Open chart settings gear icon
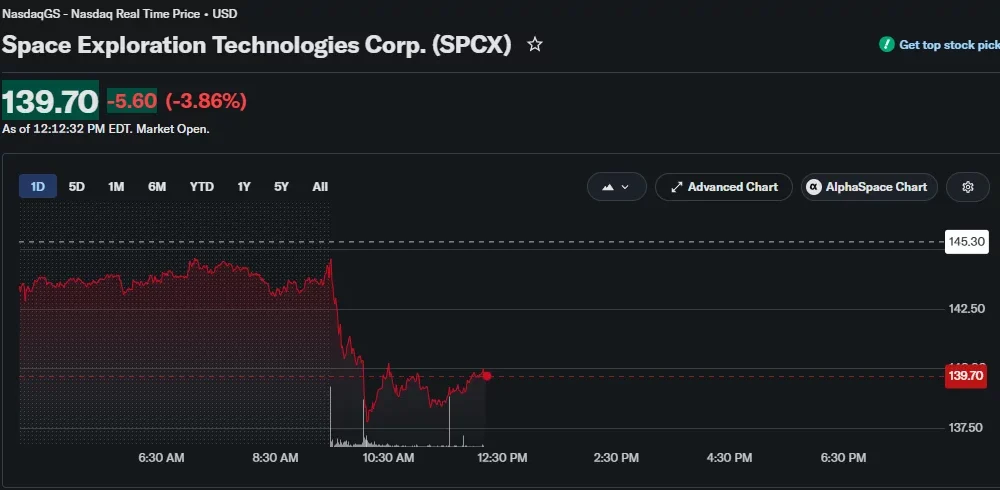Image resolution: width=1000 pixels, height=490 pixels. coord(967,187)
